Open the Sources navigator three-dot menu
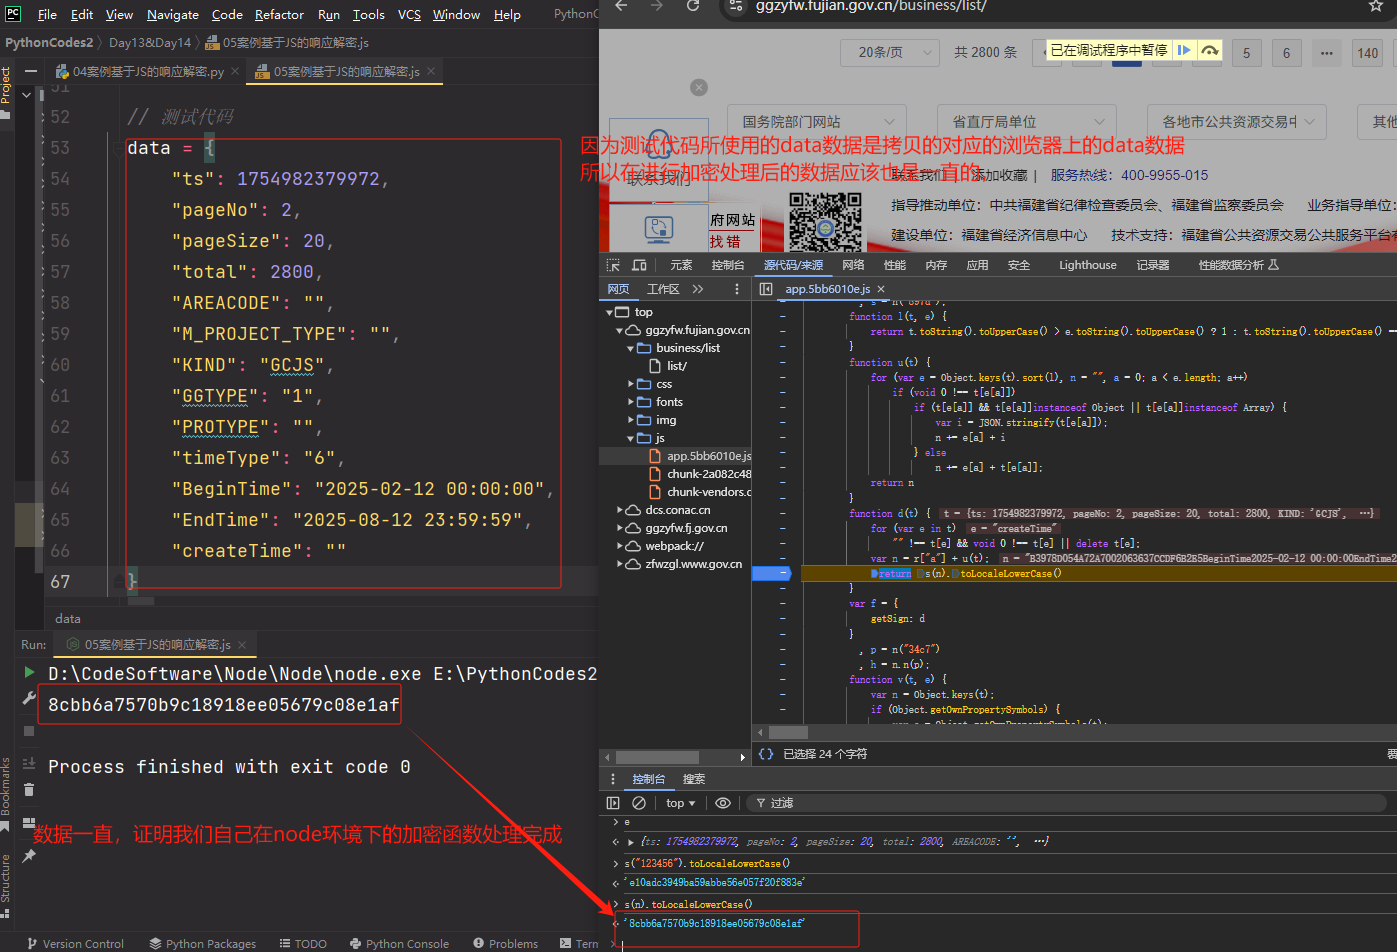This screenshot has height=952, width=1397. point(737,289)
